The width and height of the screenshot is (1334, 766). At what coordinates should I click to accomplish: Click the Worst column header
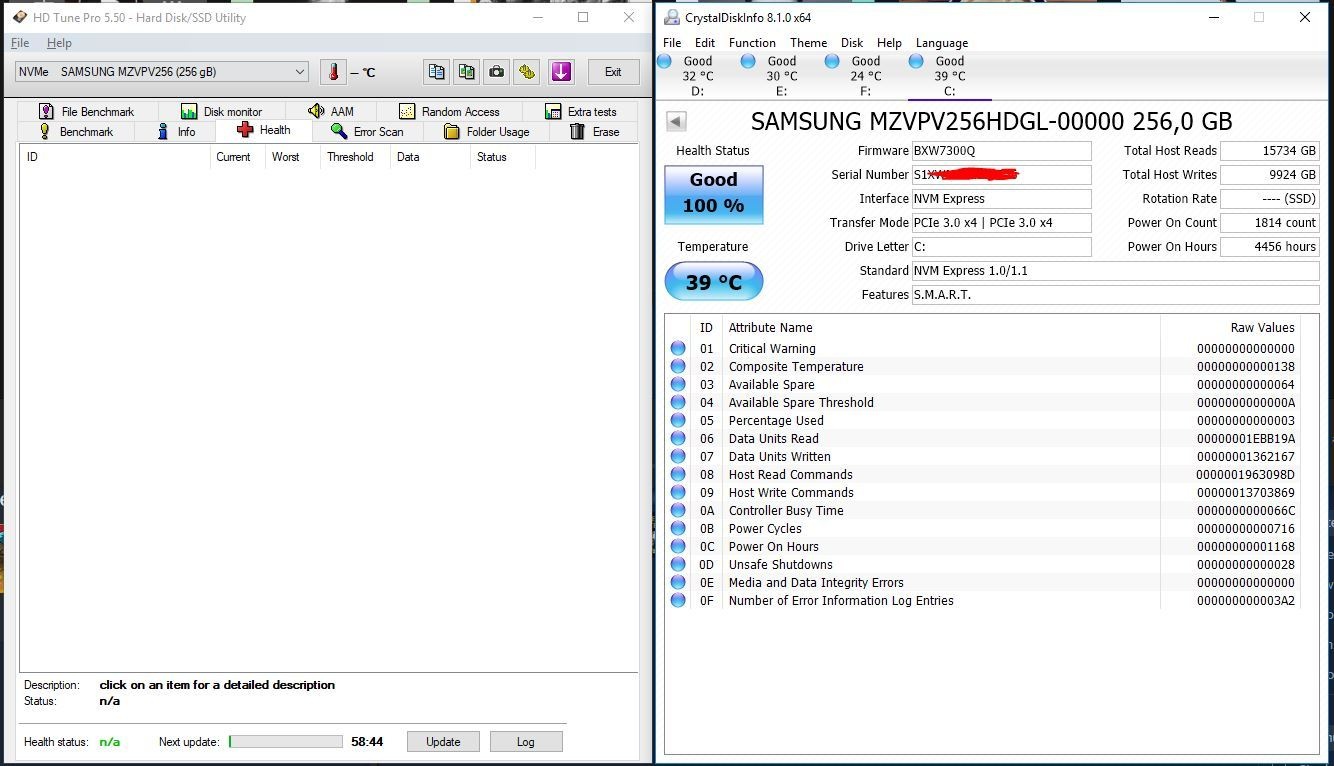point(292,157)
